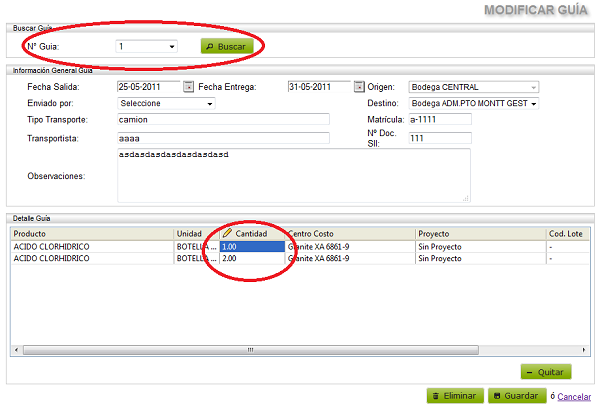This screenshot has height=411, width=600.
Task: Click the Eliminar button
Action: click(x=455, y=396)
